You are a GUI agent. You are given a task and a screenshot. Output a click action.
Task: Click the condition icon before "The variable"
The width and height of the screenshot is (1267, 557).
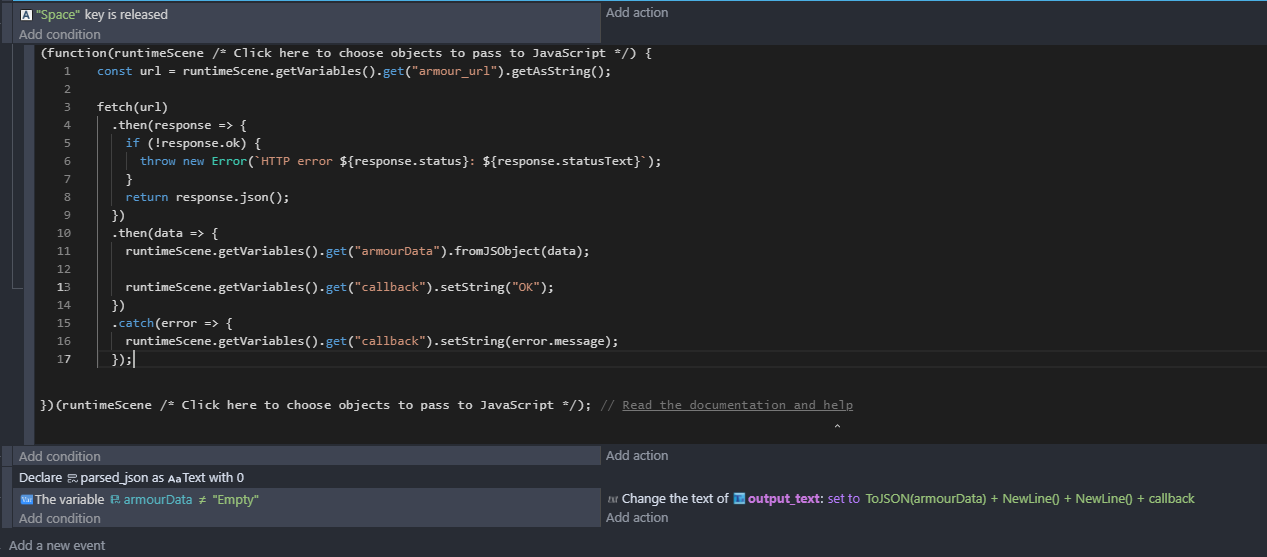pos(26,499)
